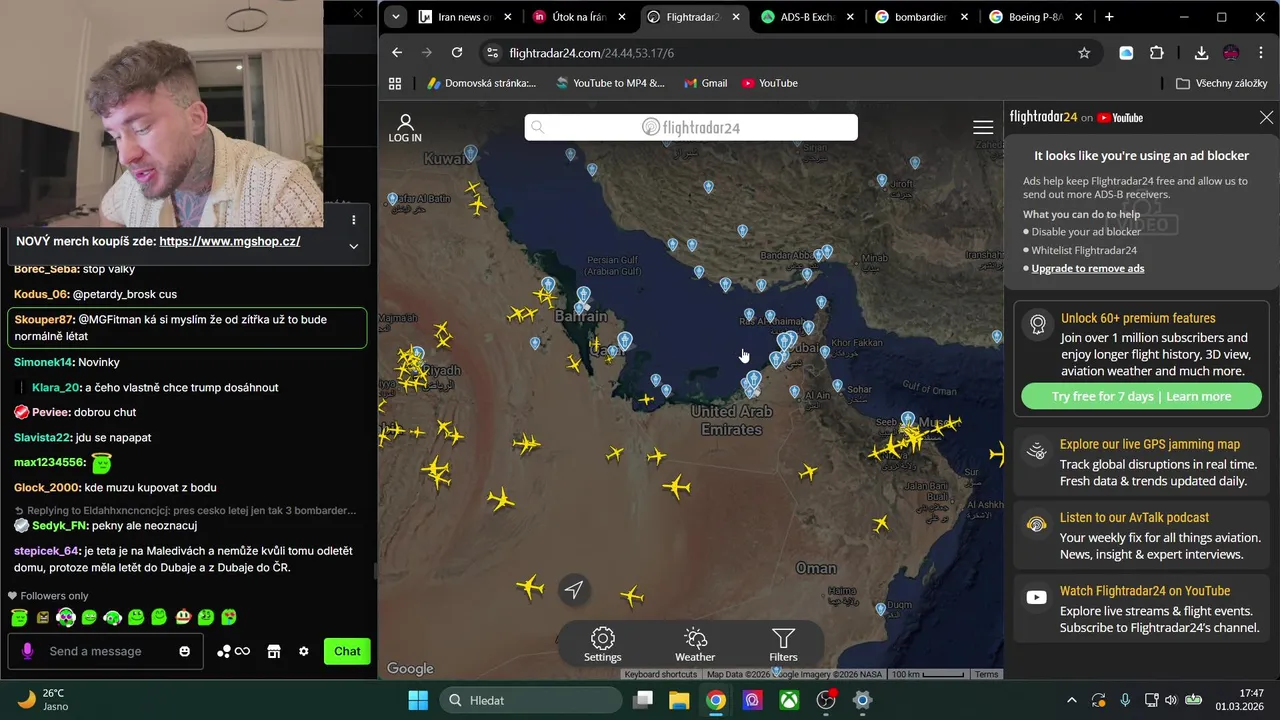Viewport: 1280px width, 720px height.
Task: Select the heart-eyes frog emote
Action: (229, 617)
